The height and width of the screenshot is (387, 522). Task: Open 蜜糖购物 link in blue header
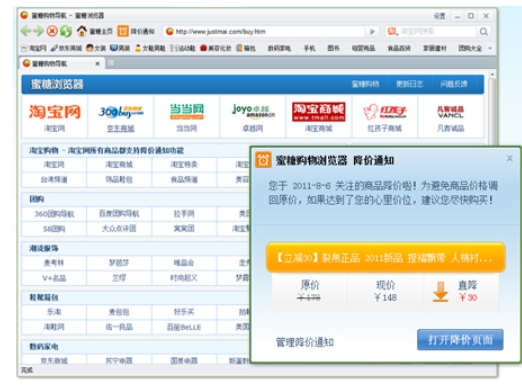[x=365, y=84]
